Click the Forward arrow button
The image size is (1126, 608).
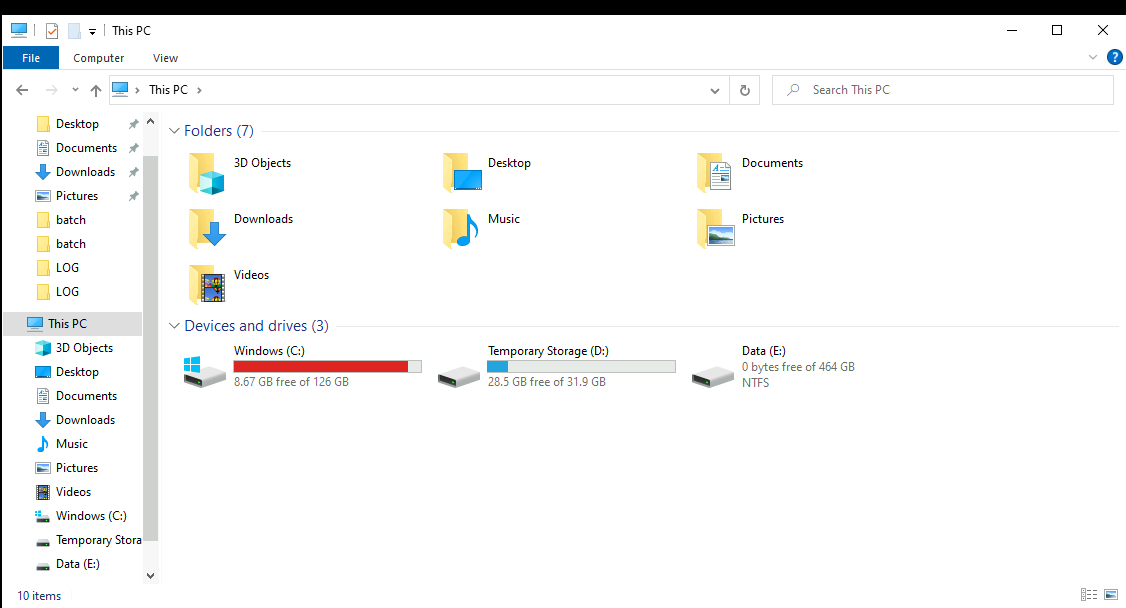coord(51,90)
